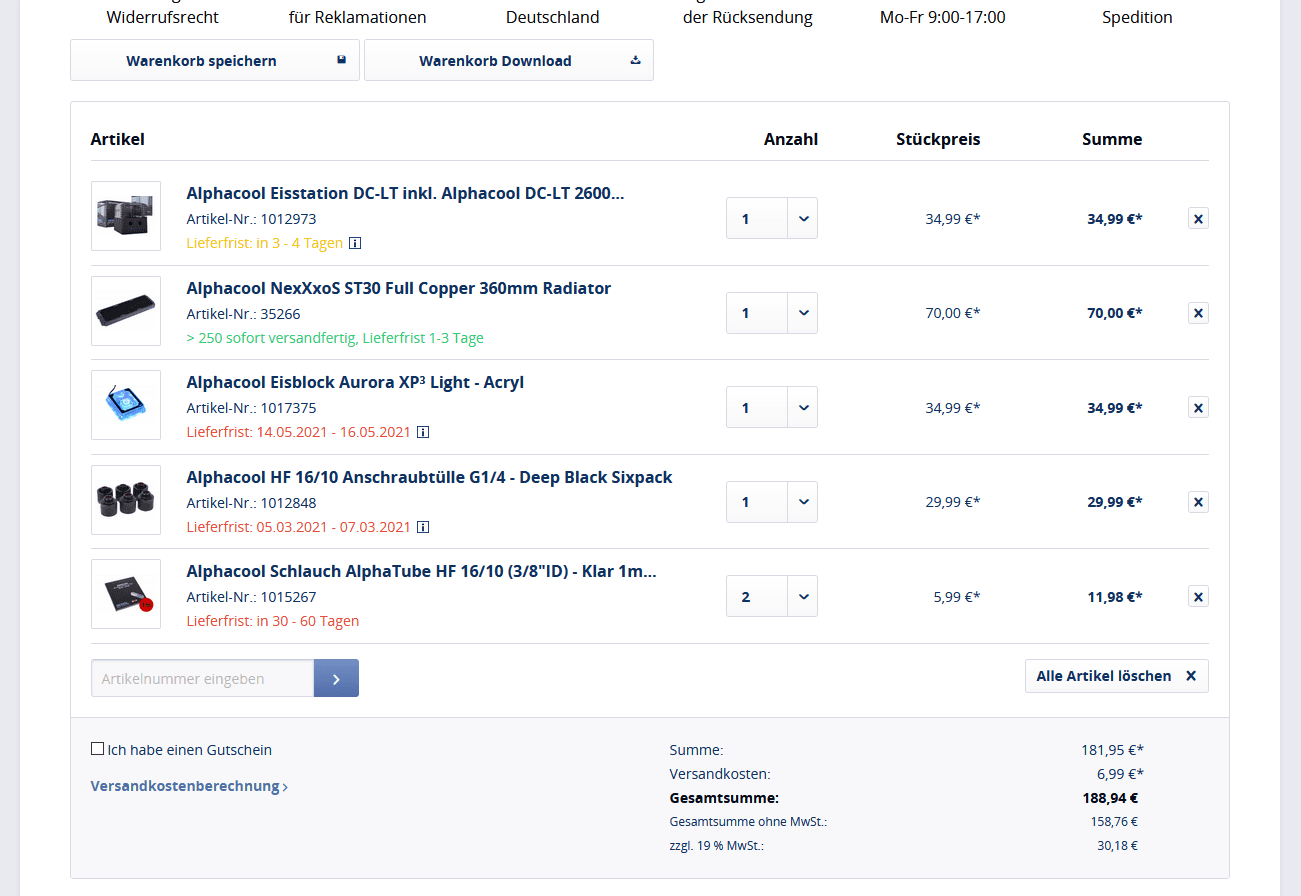
Task: Expand quantity selector for Anschraubtülle Sixpack
Action: coord(802,502)
